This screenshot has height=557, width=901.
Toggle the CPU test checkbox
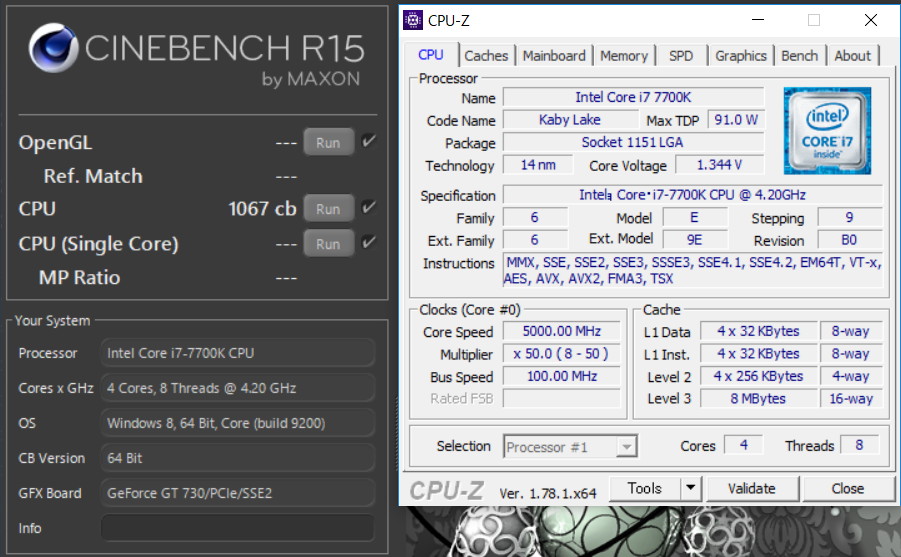pyautogui.click(x=368, y=207)
